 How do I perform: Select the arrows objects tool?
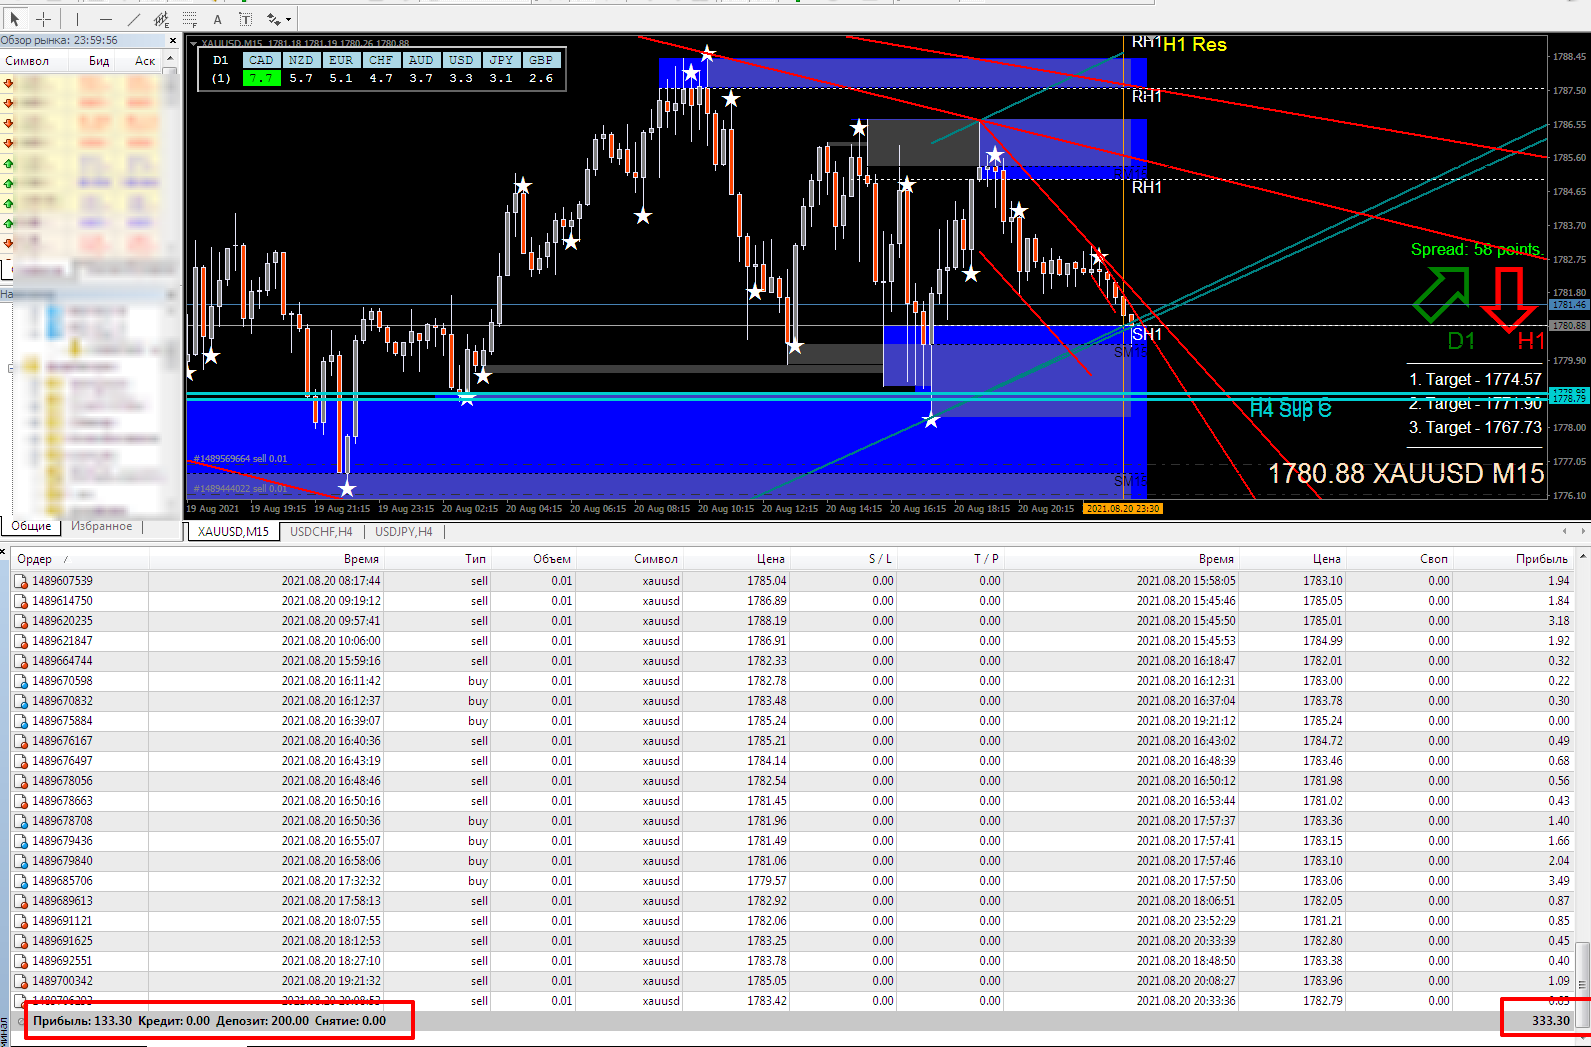[273, 19]
